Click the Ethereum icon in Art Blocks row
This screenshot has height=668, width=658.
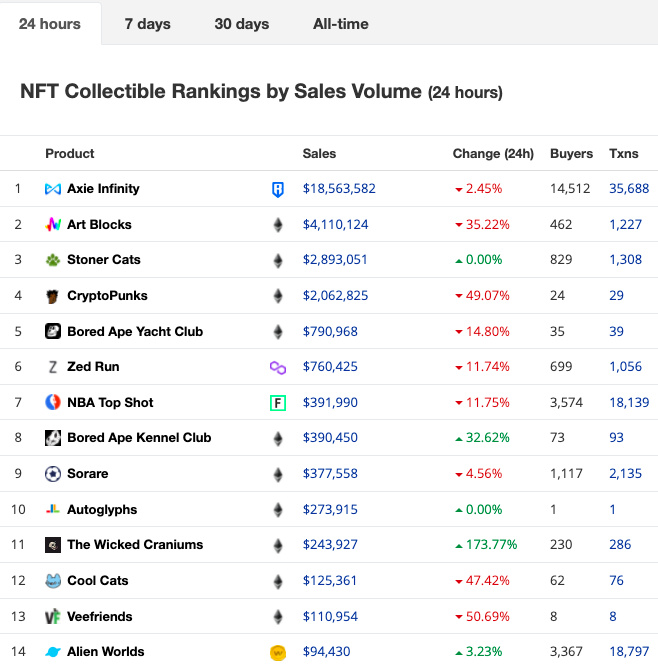point(278,225)
